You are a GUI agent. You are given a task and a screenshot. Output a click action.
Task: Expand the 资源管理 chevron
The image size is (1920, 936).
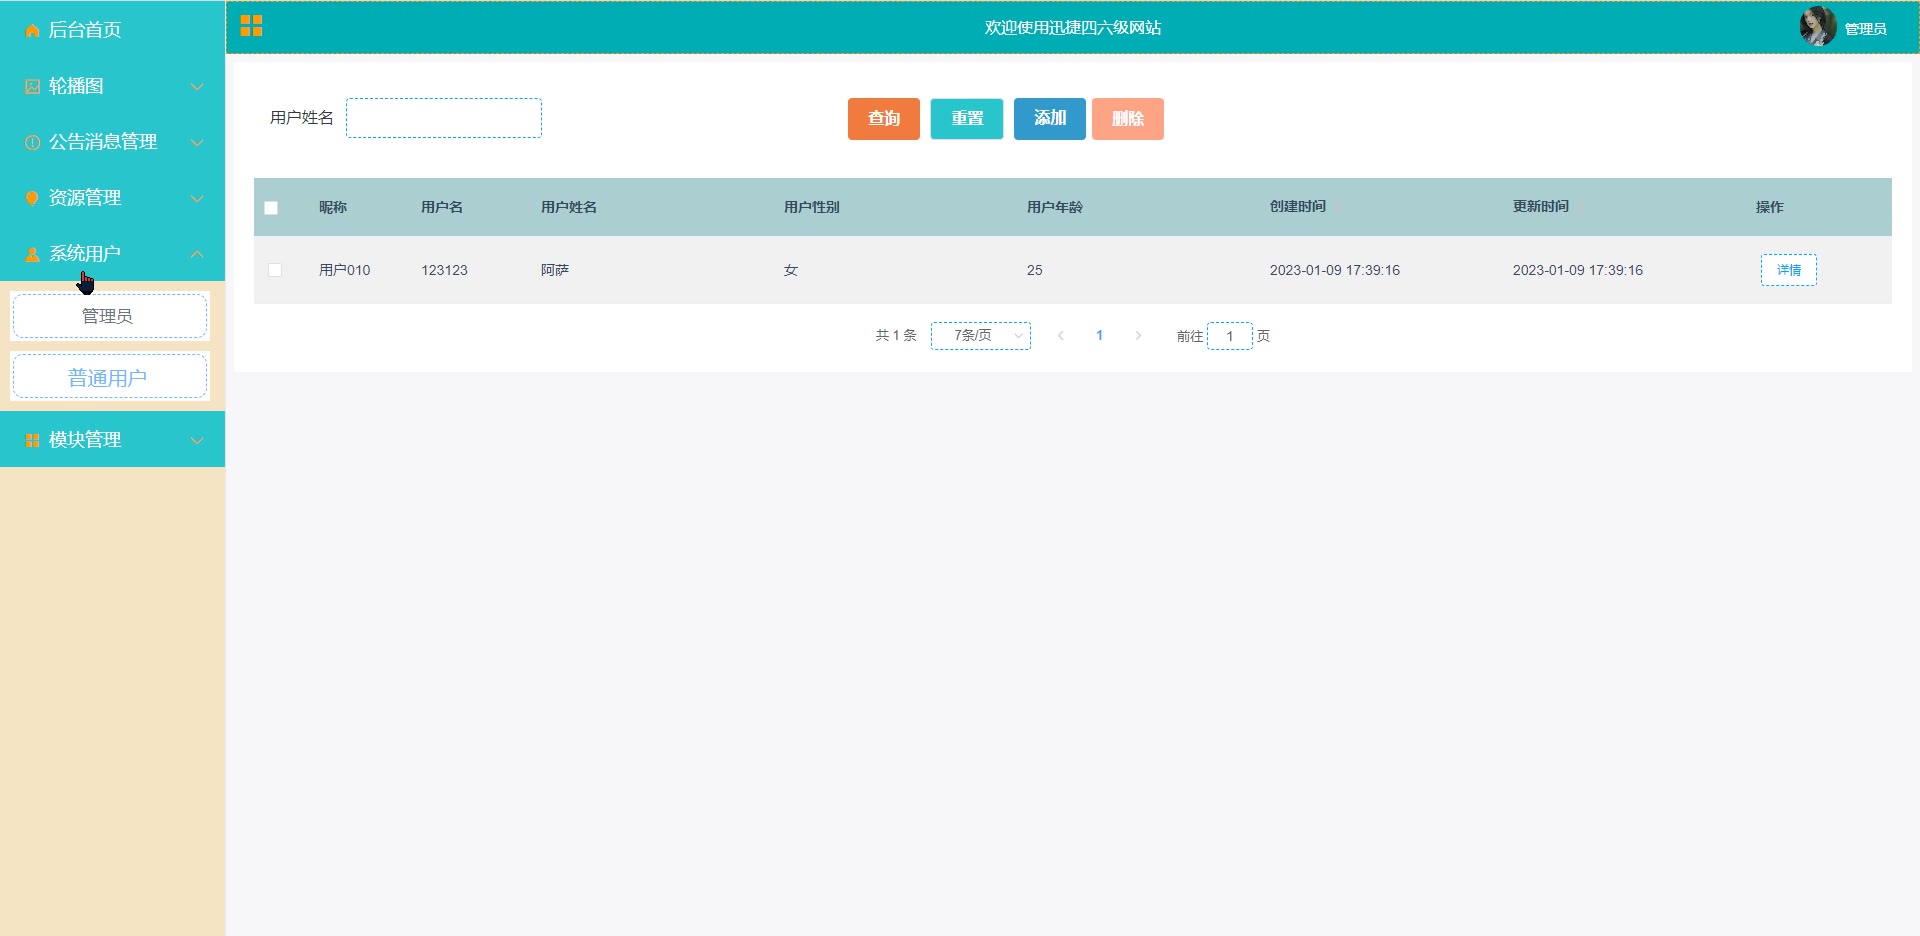[197, 199]
